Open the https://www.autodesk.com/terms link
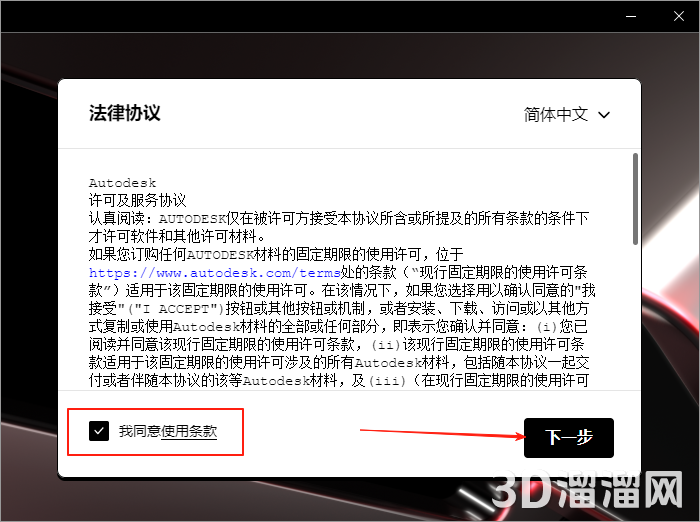 pos(214,272)
